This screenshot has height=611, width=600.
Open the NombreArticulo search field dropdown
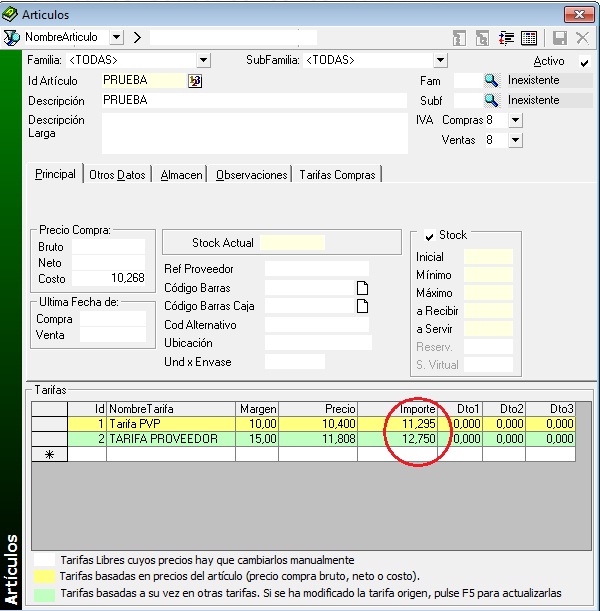point(116,37)
